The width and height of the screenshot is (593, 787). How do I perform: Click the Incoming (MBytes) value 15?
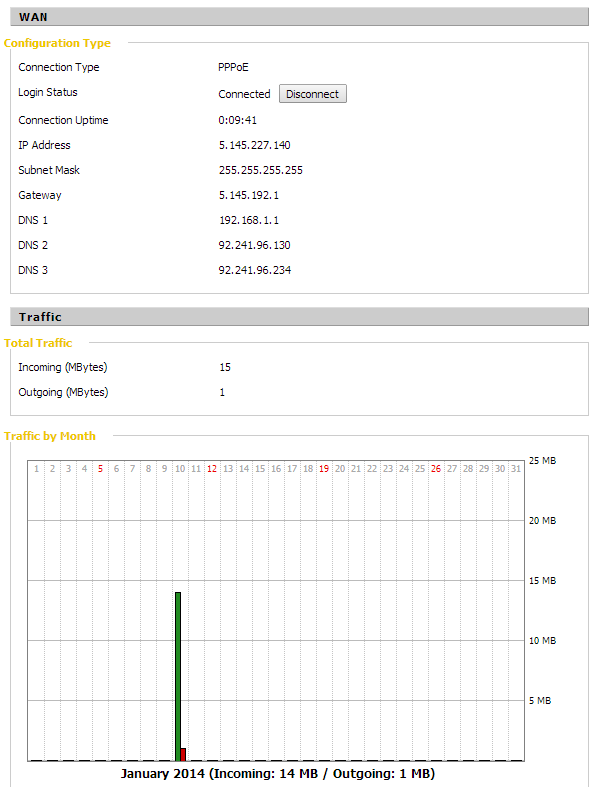coord(224,367)
